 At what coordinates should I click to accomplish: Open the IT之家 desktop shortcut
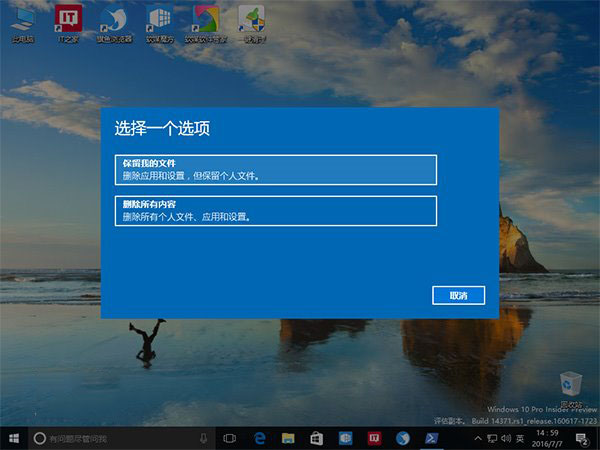[68, 24]
